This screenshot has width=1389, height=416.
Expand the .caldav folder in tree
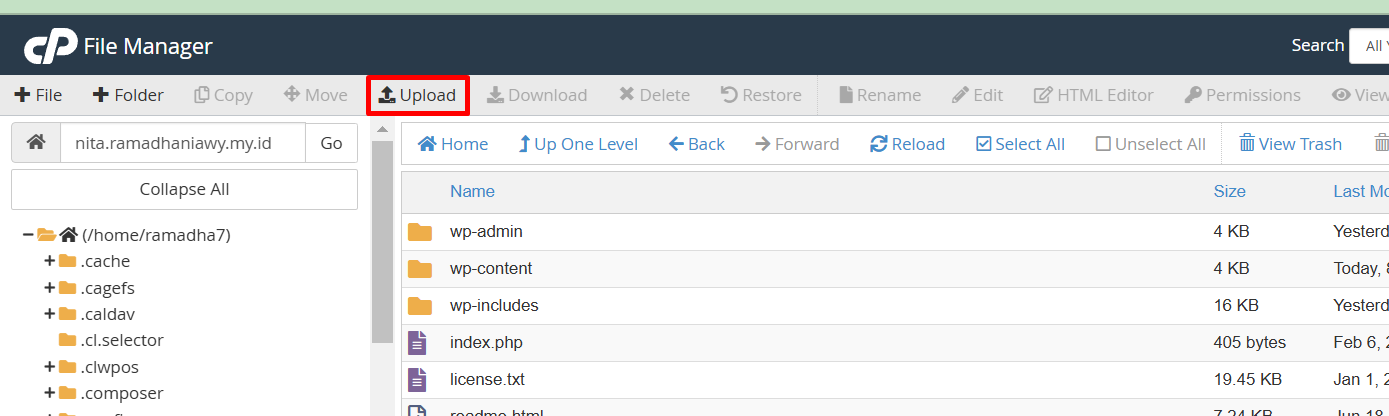pyautogui.click(x=49, y=314)
